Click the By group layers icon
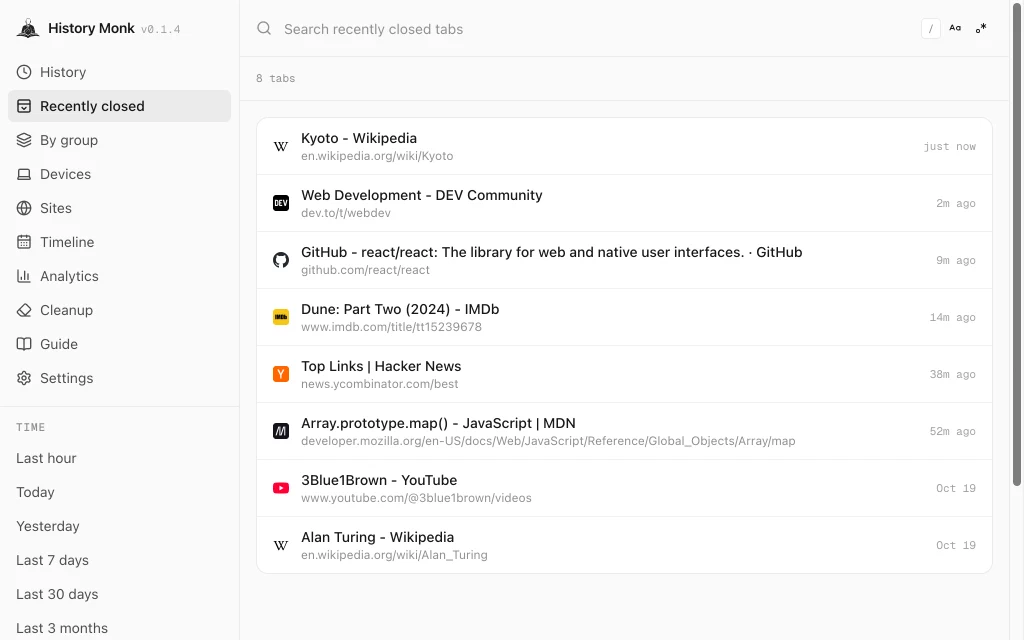 coord(24,140)
